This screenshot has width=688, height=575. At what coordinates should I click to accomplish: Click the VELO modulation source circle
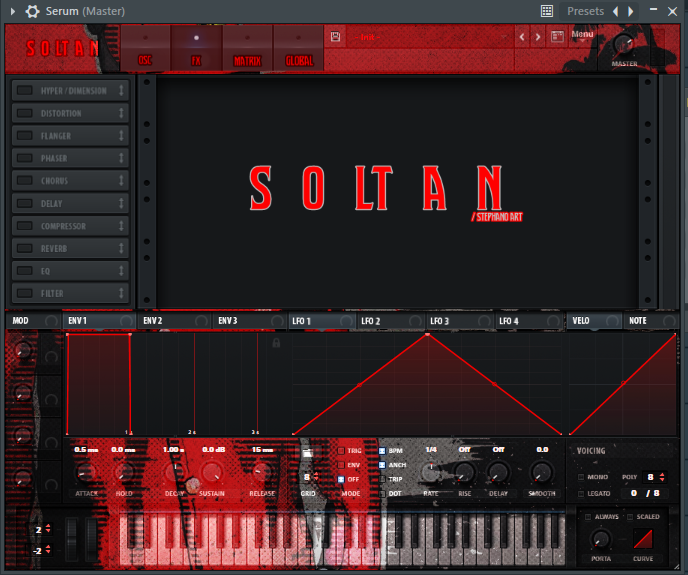coord(612,321)
